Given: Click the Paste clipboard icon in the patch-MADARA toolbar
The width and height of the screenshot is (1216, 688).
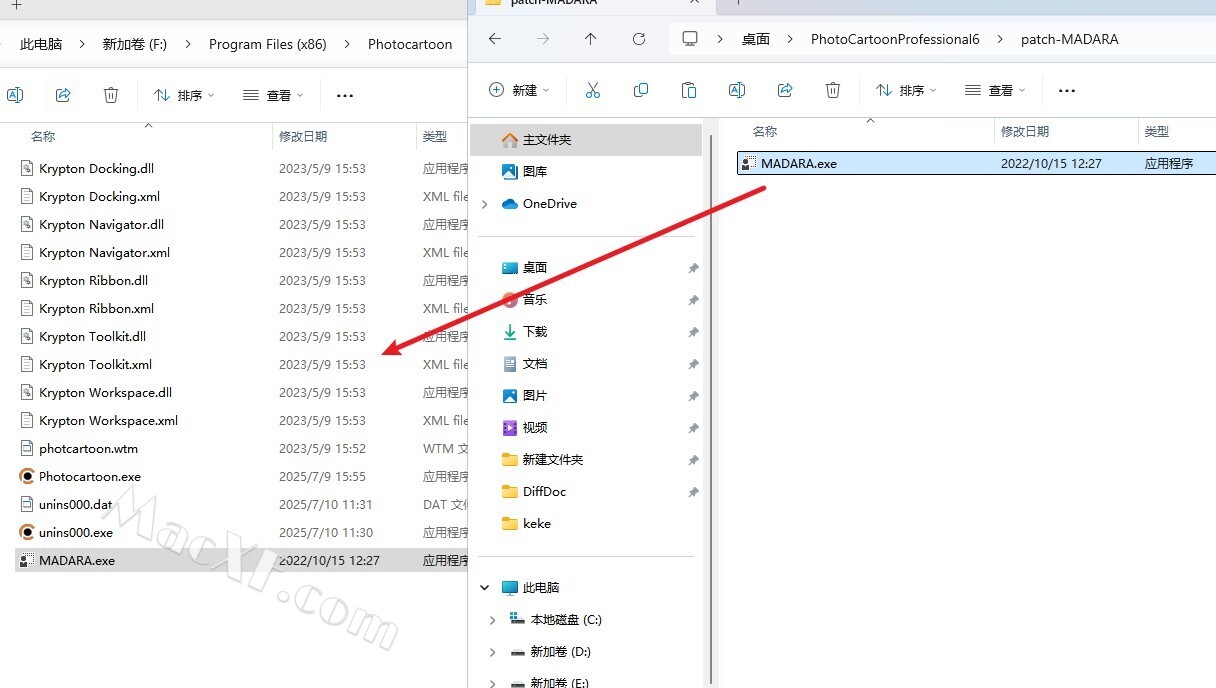Looking at the screenshot, I should pos(689,90).
